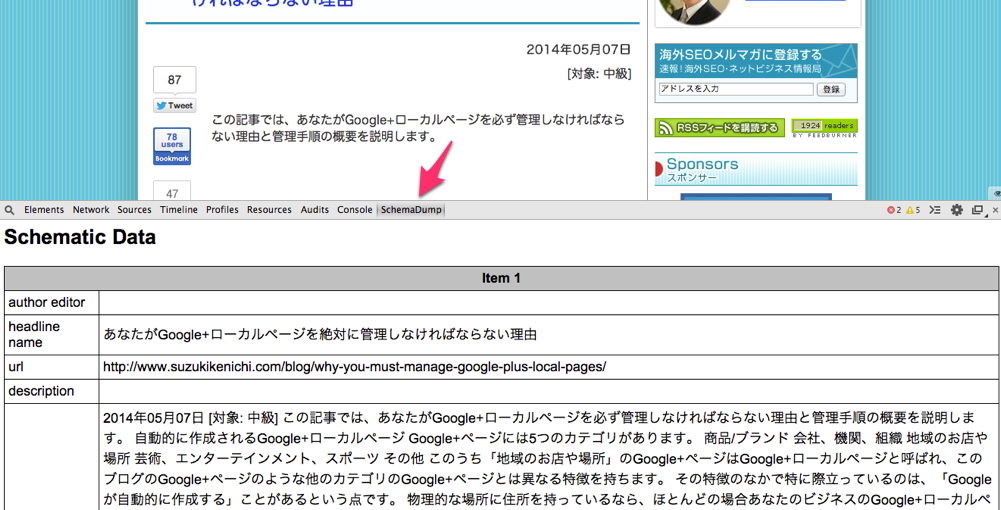Click the DevTools magnifier inspect icon
1001x510 pixels.
[9, 209]
